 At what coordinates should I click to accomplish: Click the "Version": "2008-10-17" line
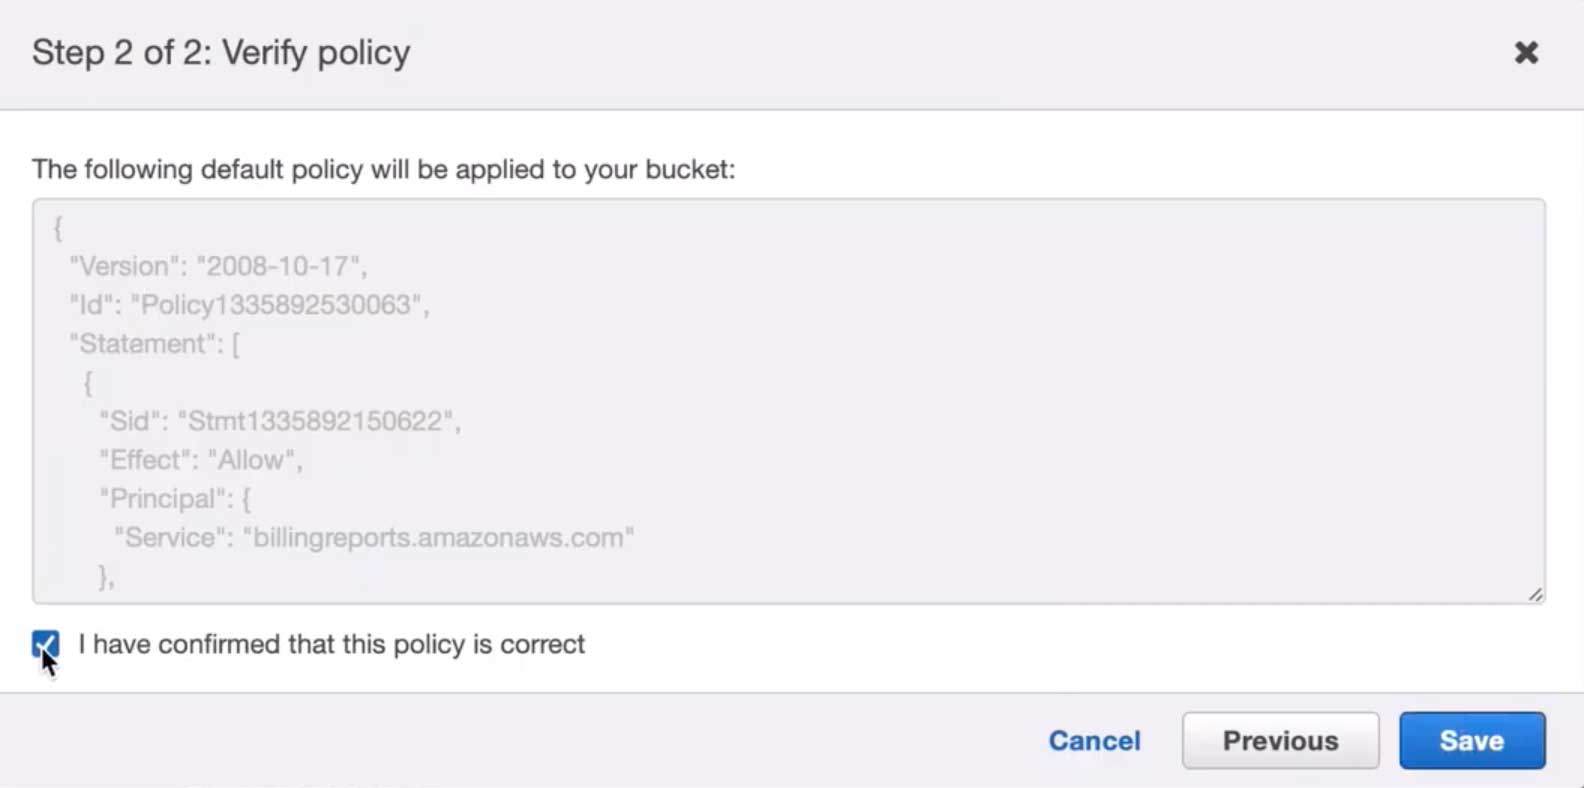pyautogui.click(x=218, y=266)
